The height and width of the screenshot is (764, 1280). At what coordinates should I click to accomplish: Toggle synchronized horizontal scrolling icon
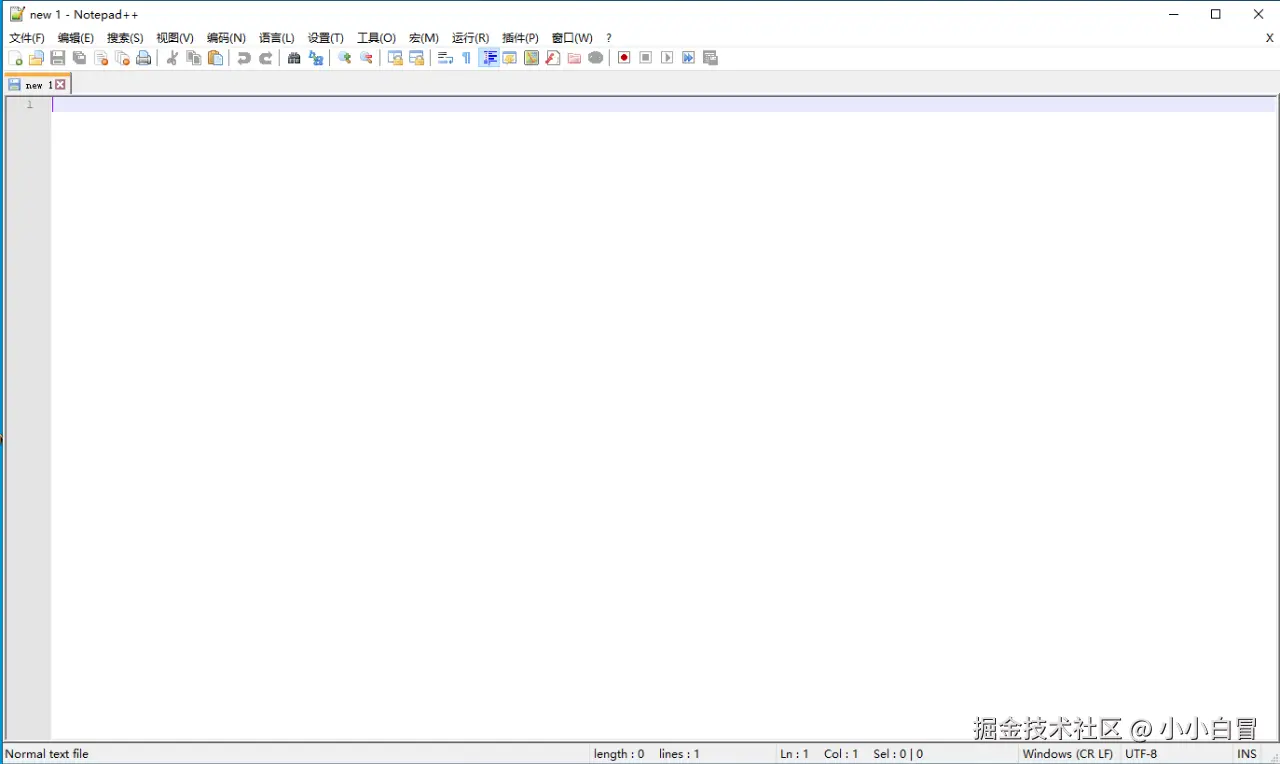[x=417, y=58]
